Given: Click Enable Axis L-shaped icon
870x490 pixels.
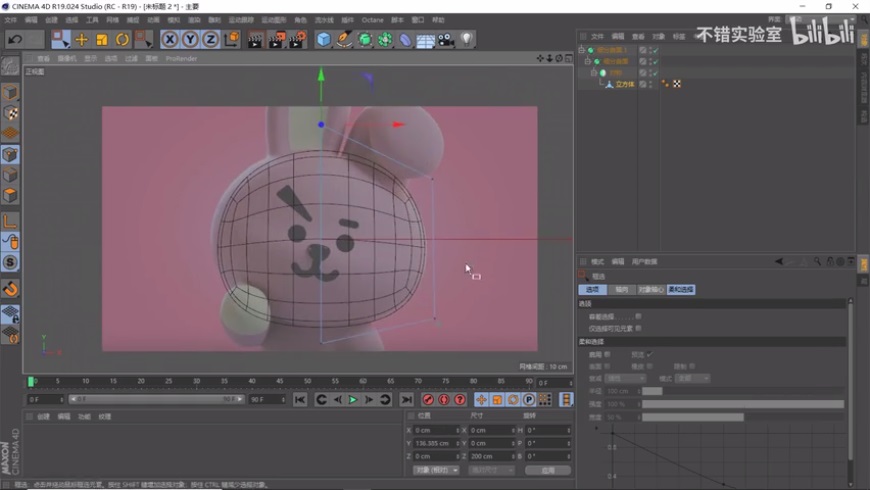Looking at the screenshot, I should click(x=10, y=221).
